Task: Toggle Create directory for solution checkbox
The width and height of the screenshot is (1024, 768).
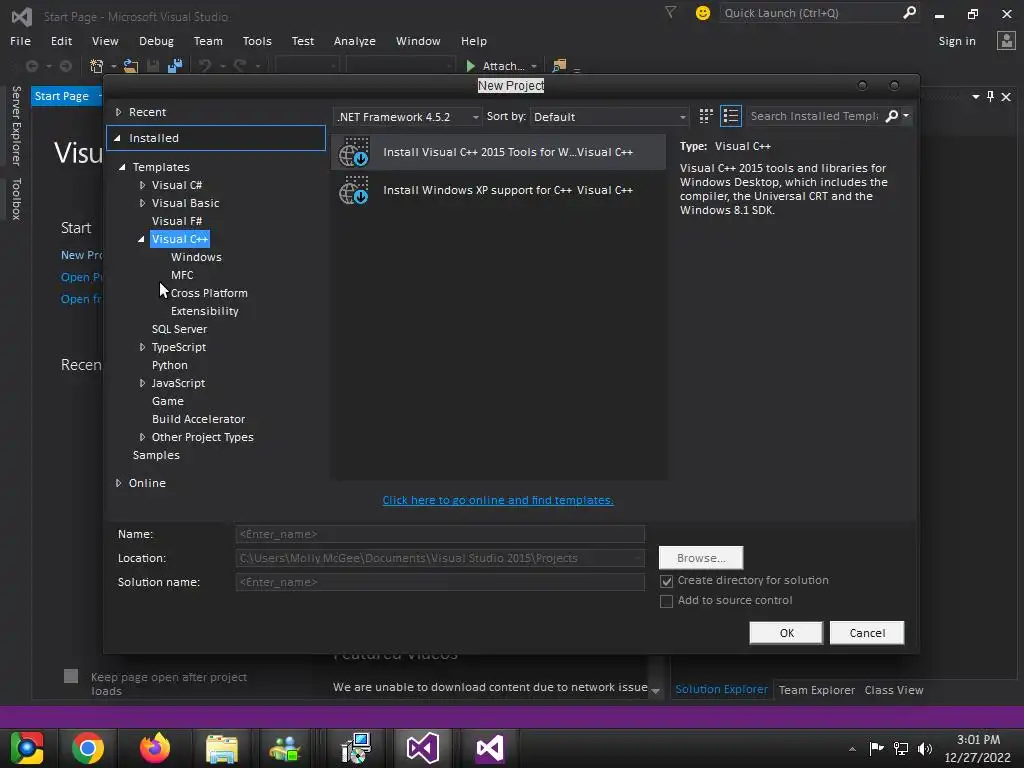Action: [666, 581]
